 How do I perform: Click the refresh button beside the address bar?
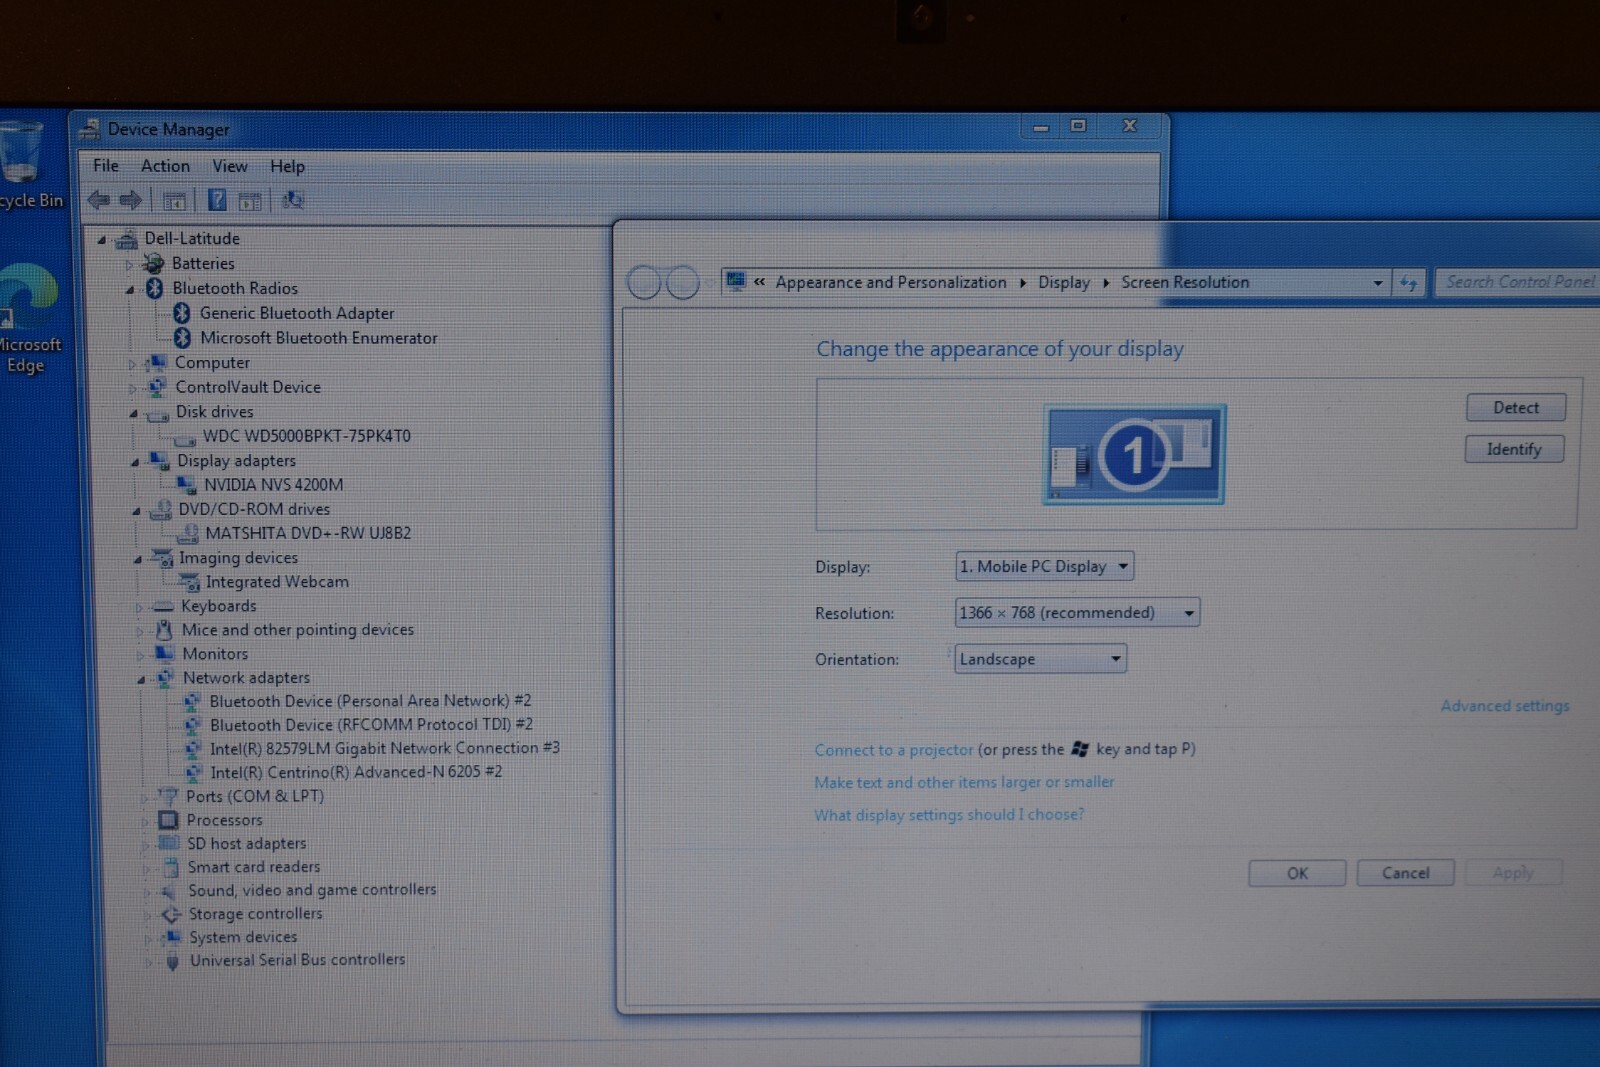(1409, 283)
